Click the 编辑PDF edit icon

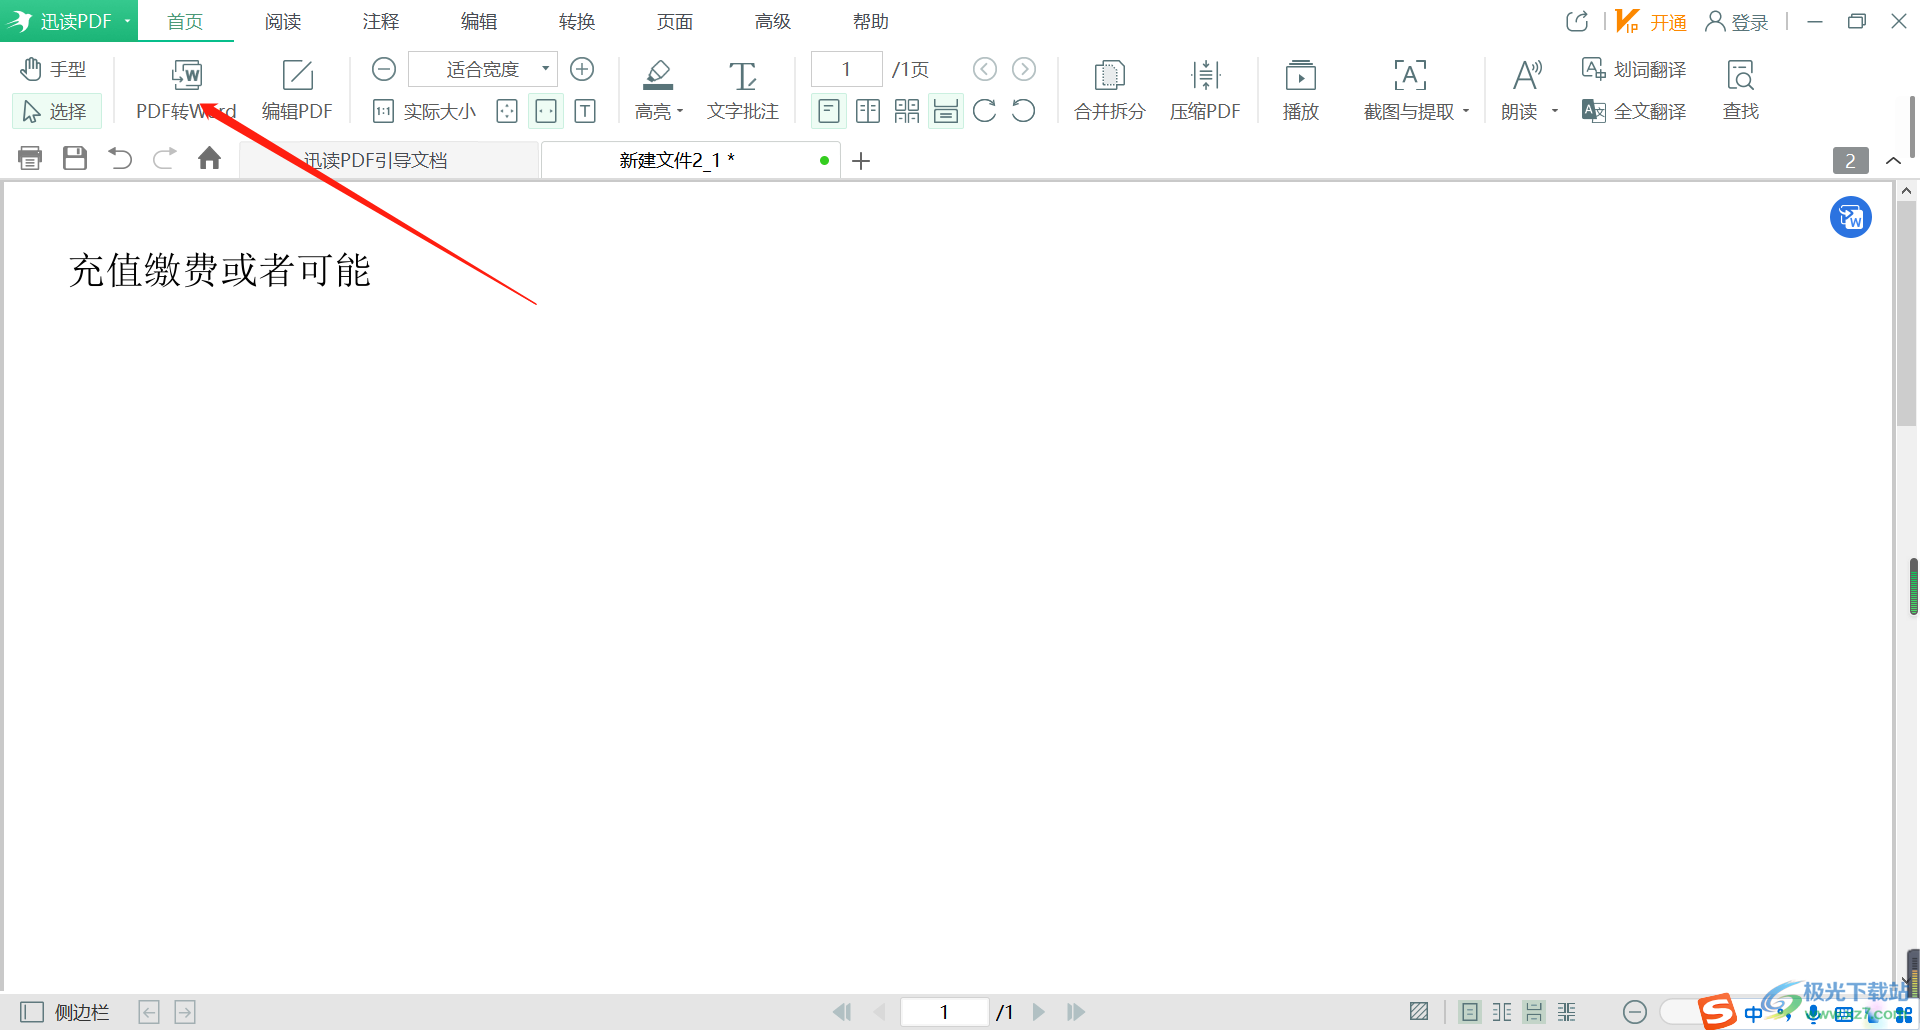[x=297, y=90]
